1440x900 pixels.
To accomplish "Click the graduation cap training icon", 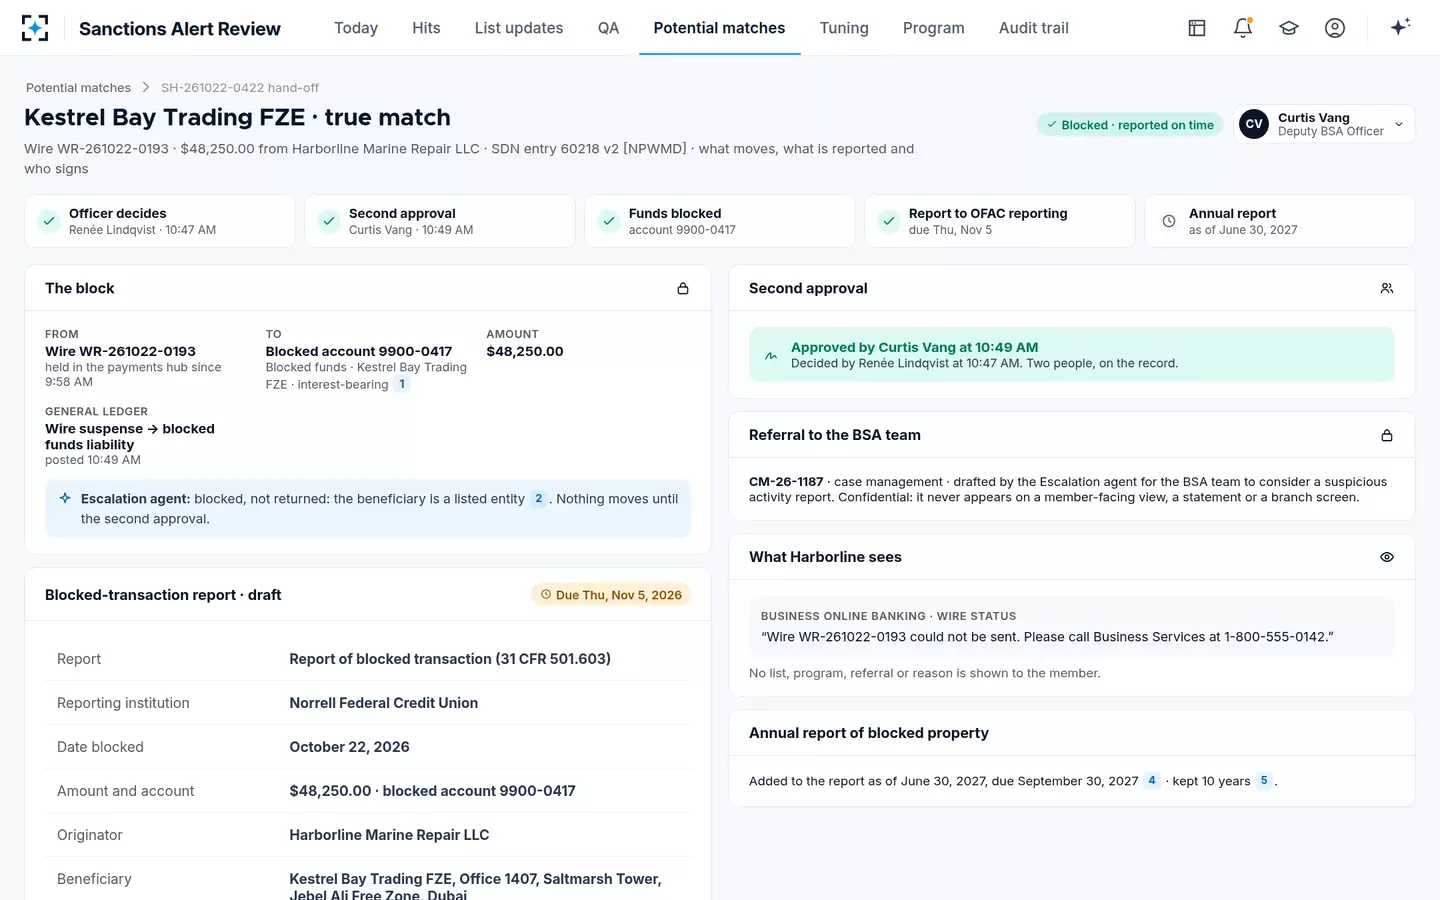I will point(1289,28).
